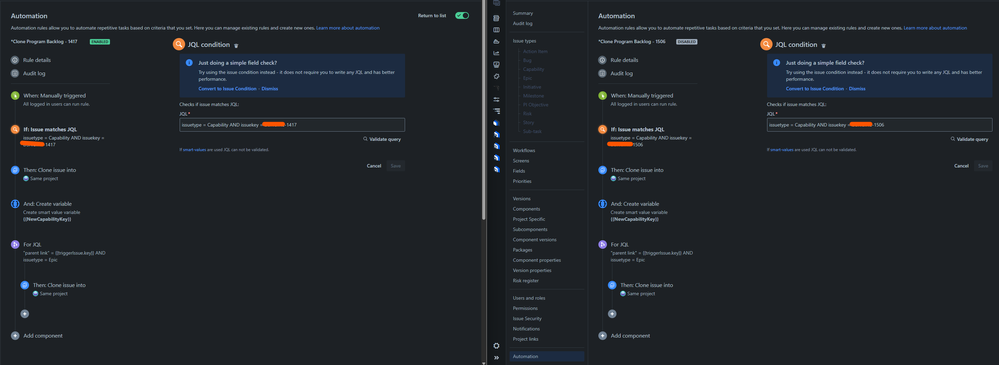Expand the sidebar with the double-chevron icon
Viewport: 999px width, 365px height.
[x=496, y=358]
